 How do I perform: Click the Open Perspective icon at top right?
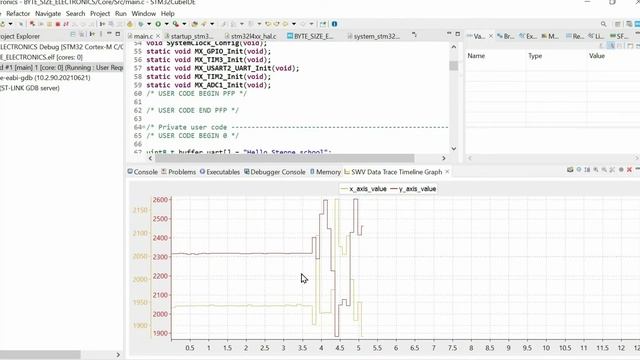(618, 24)
